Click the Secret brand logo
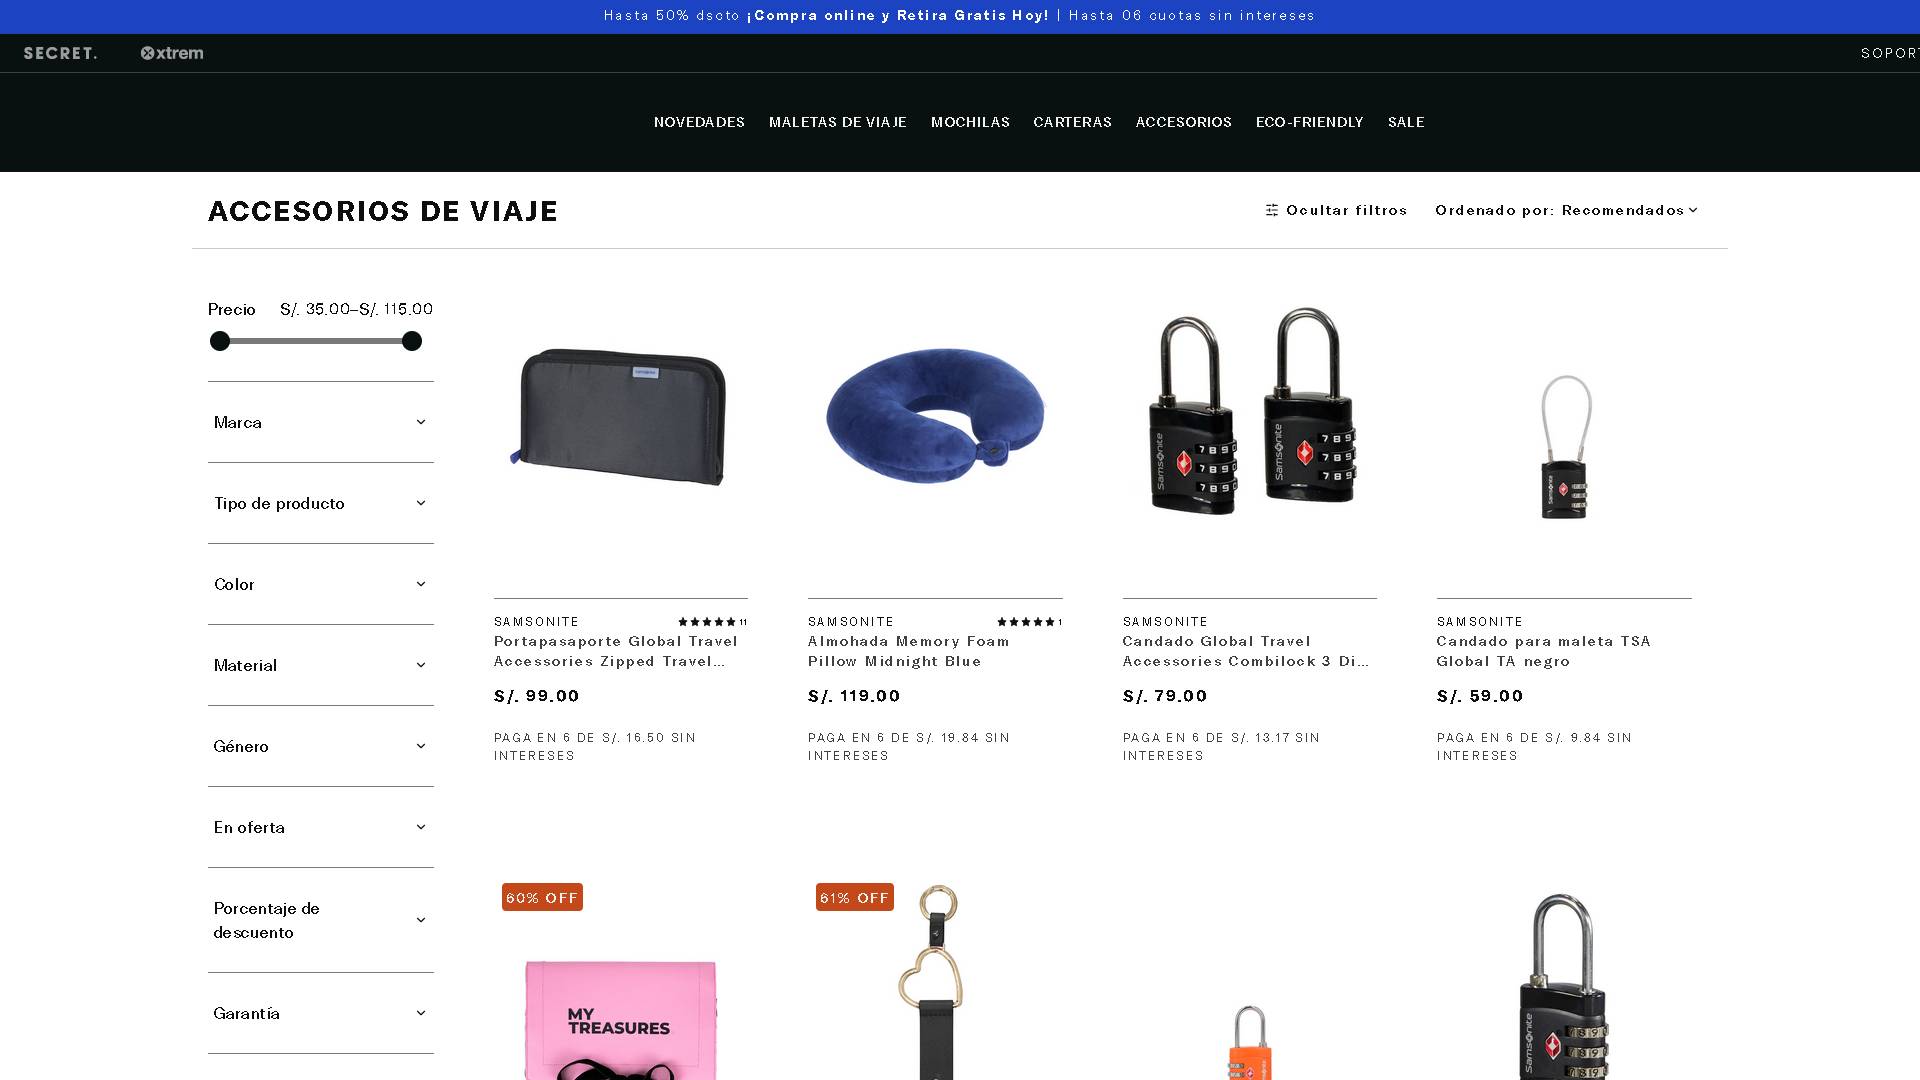Image resolution: width=1920 pixels, height=1080 pixels. point(60,53)
